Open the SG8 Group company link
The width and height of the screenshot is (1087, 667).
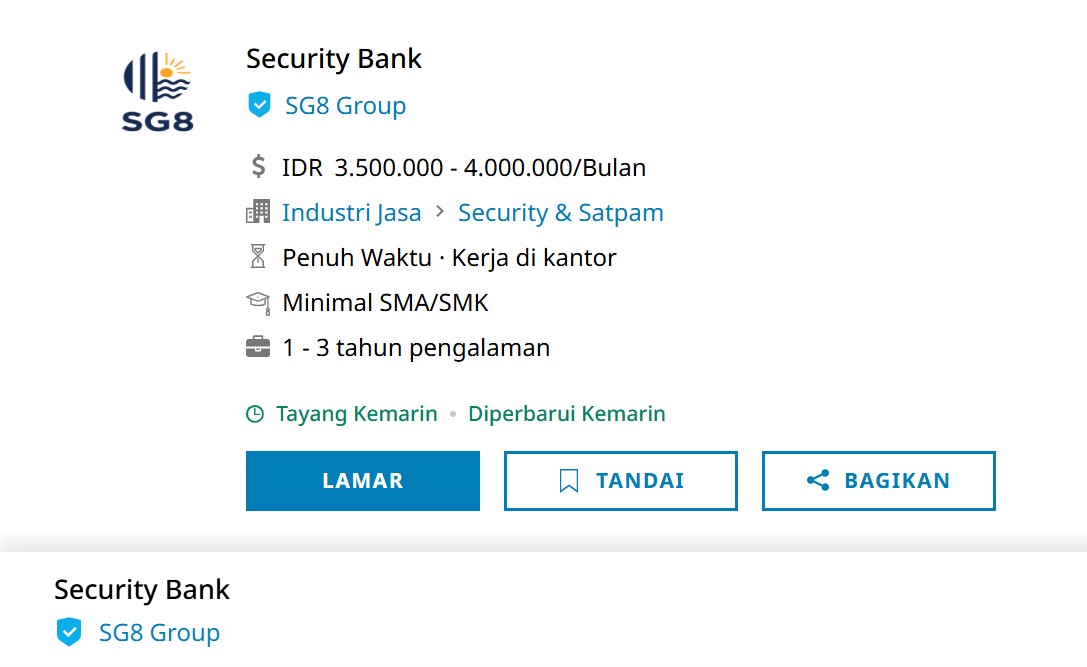point(345,105)
